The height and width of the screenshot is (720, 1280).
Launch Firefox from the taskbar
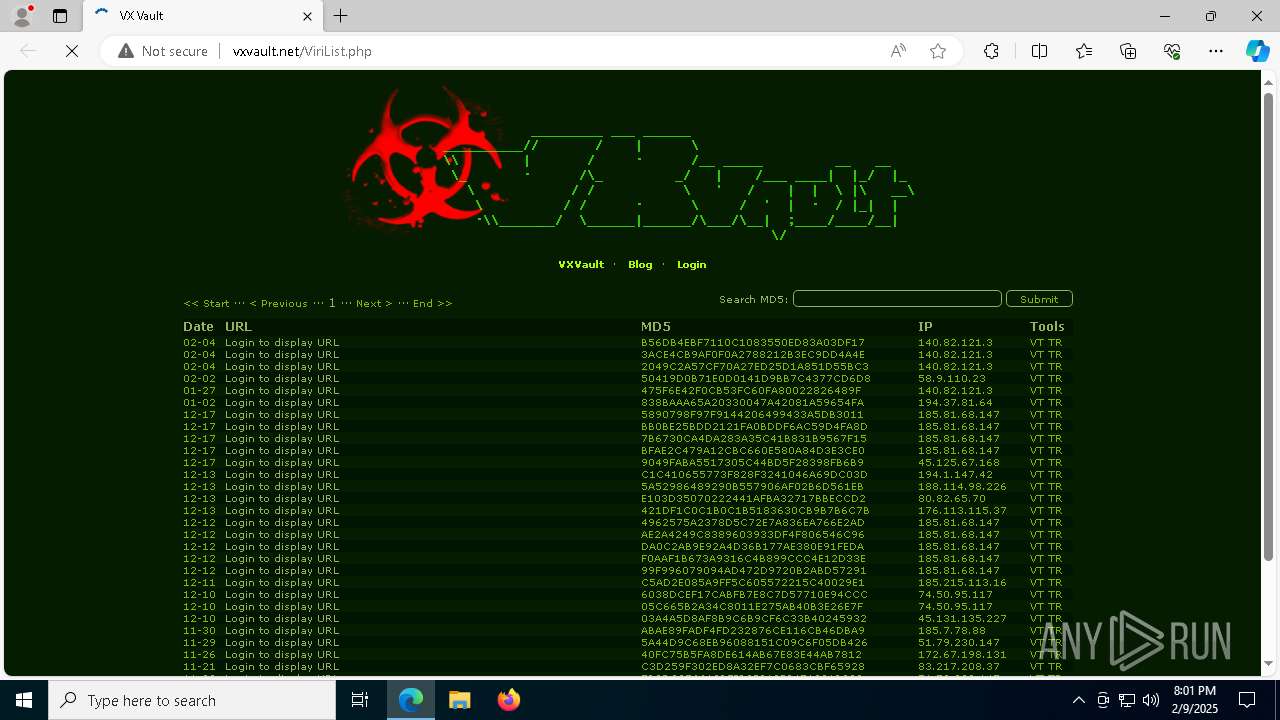click(x=508, y=700)
